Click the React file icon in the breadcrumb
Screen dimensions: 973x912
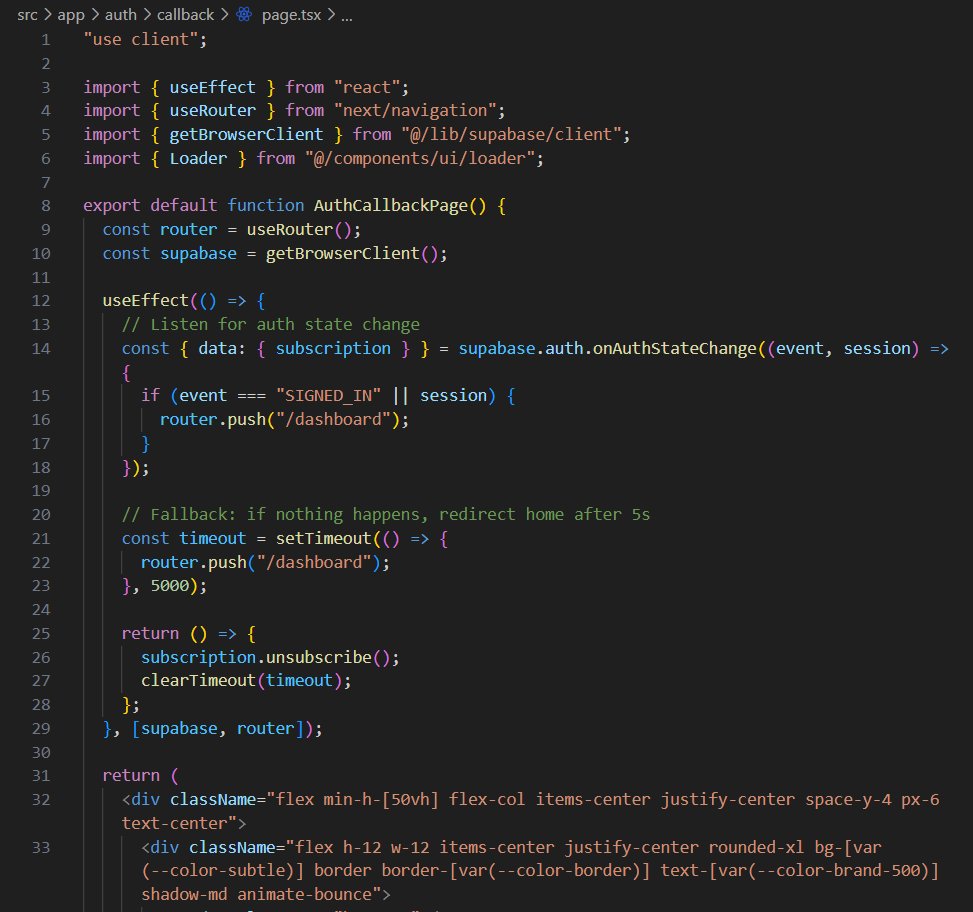[244, 15]
